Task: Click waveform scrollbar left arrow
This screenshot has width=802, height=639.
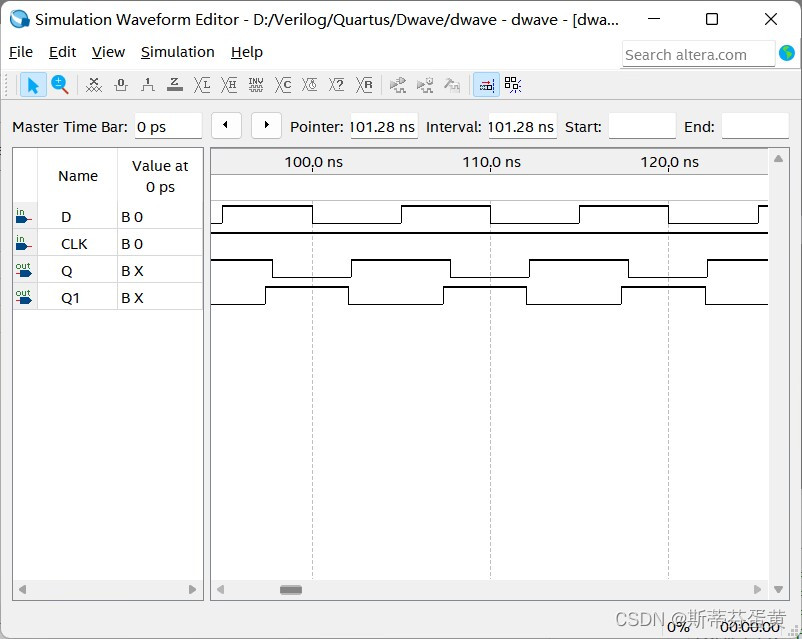Action: click(x=220, y=589)
